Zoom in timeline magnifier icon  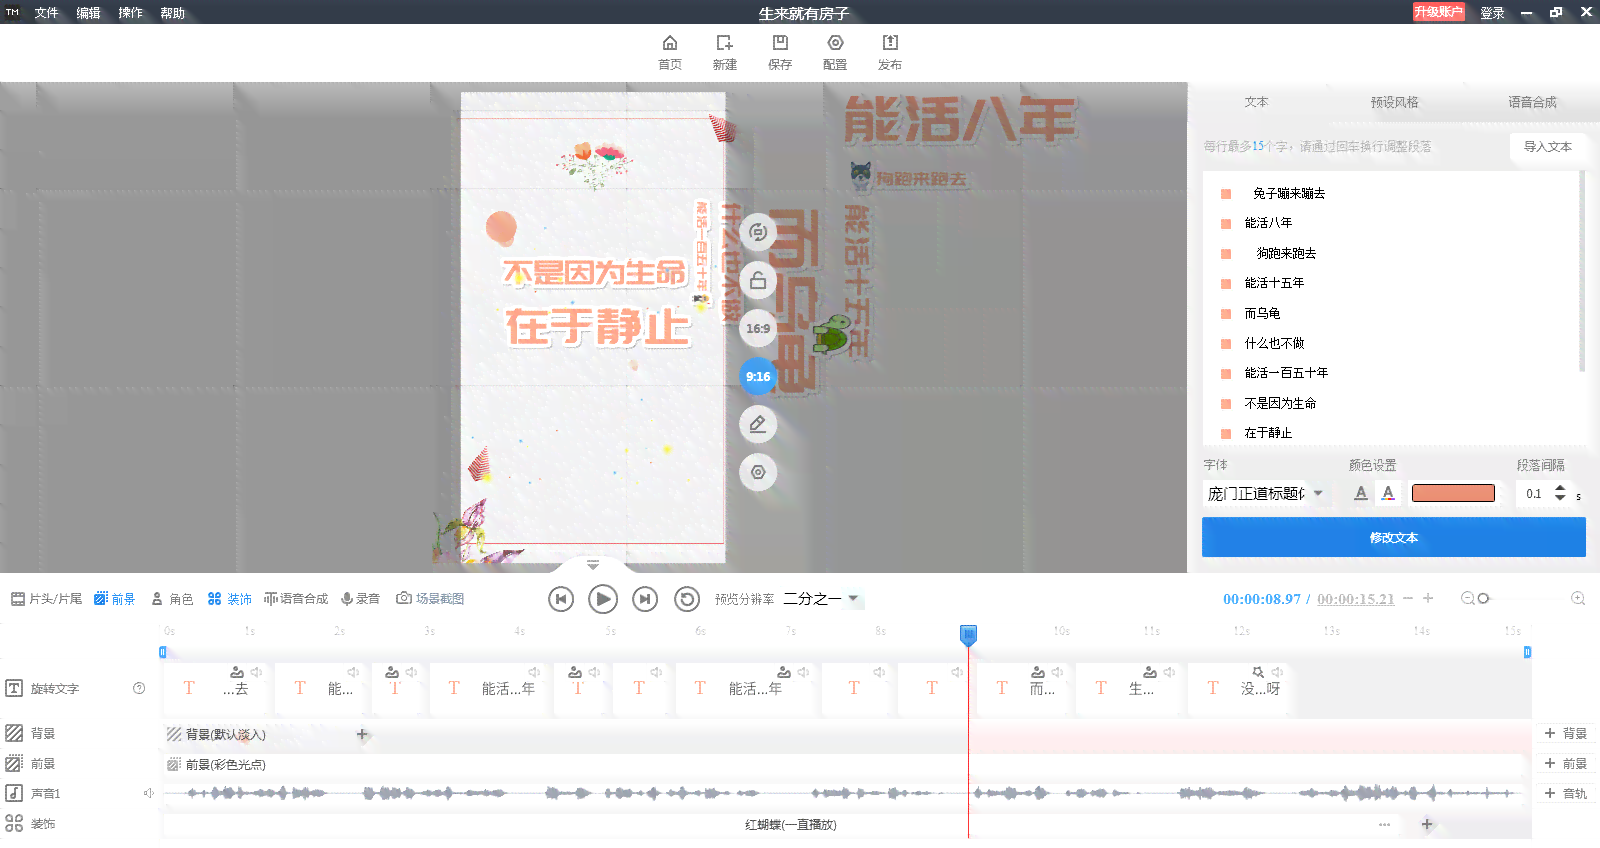(x=1578, y=598)
